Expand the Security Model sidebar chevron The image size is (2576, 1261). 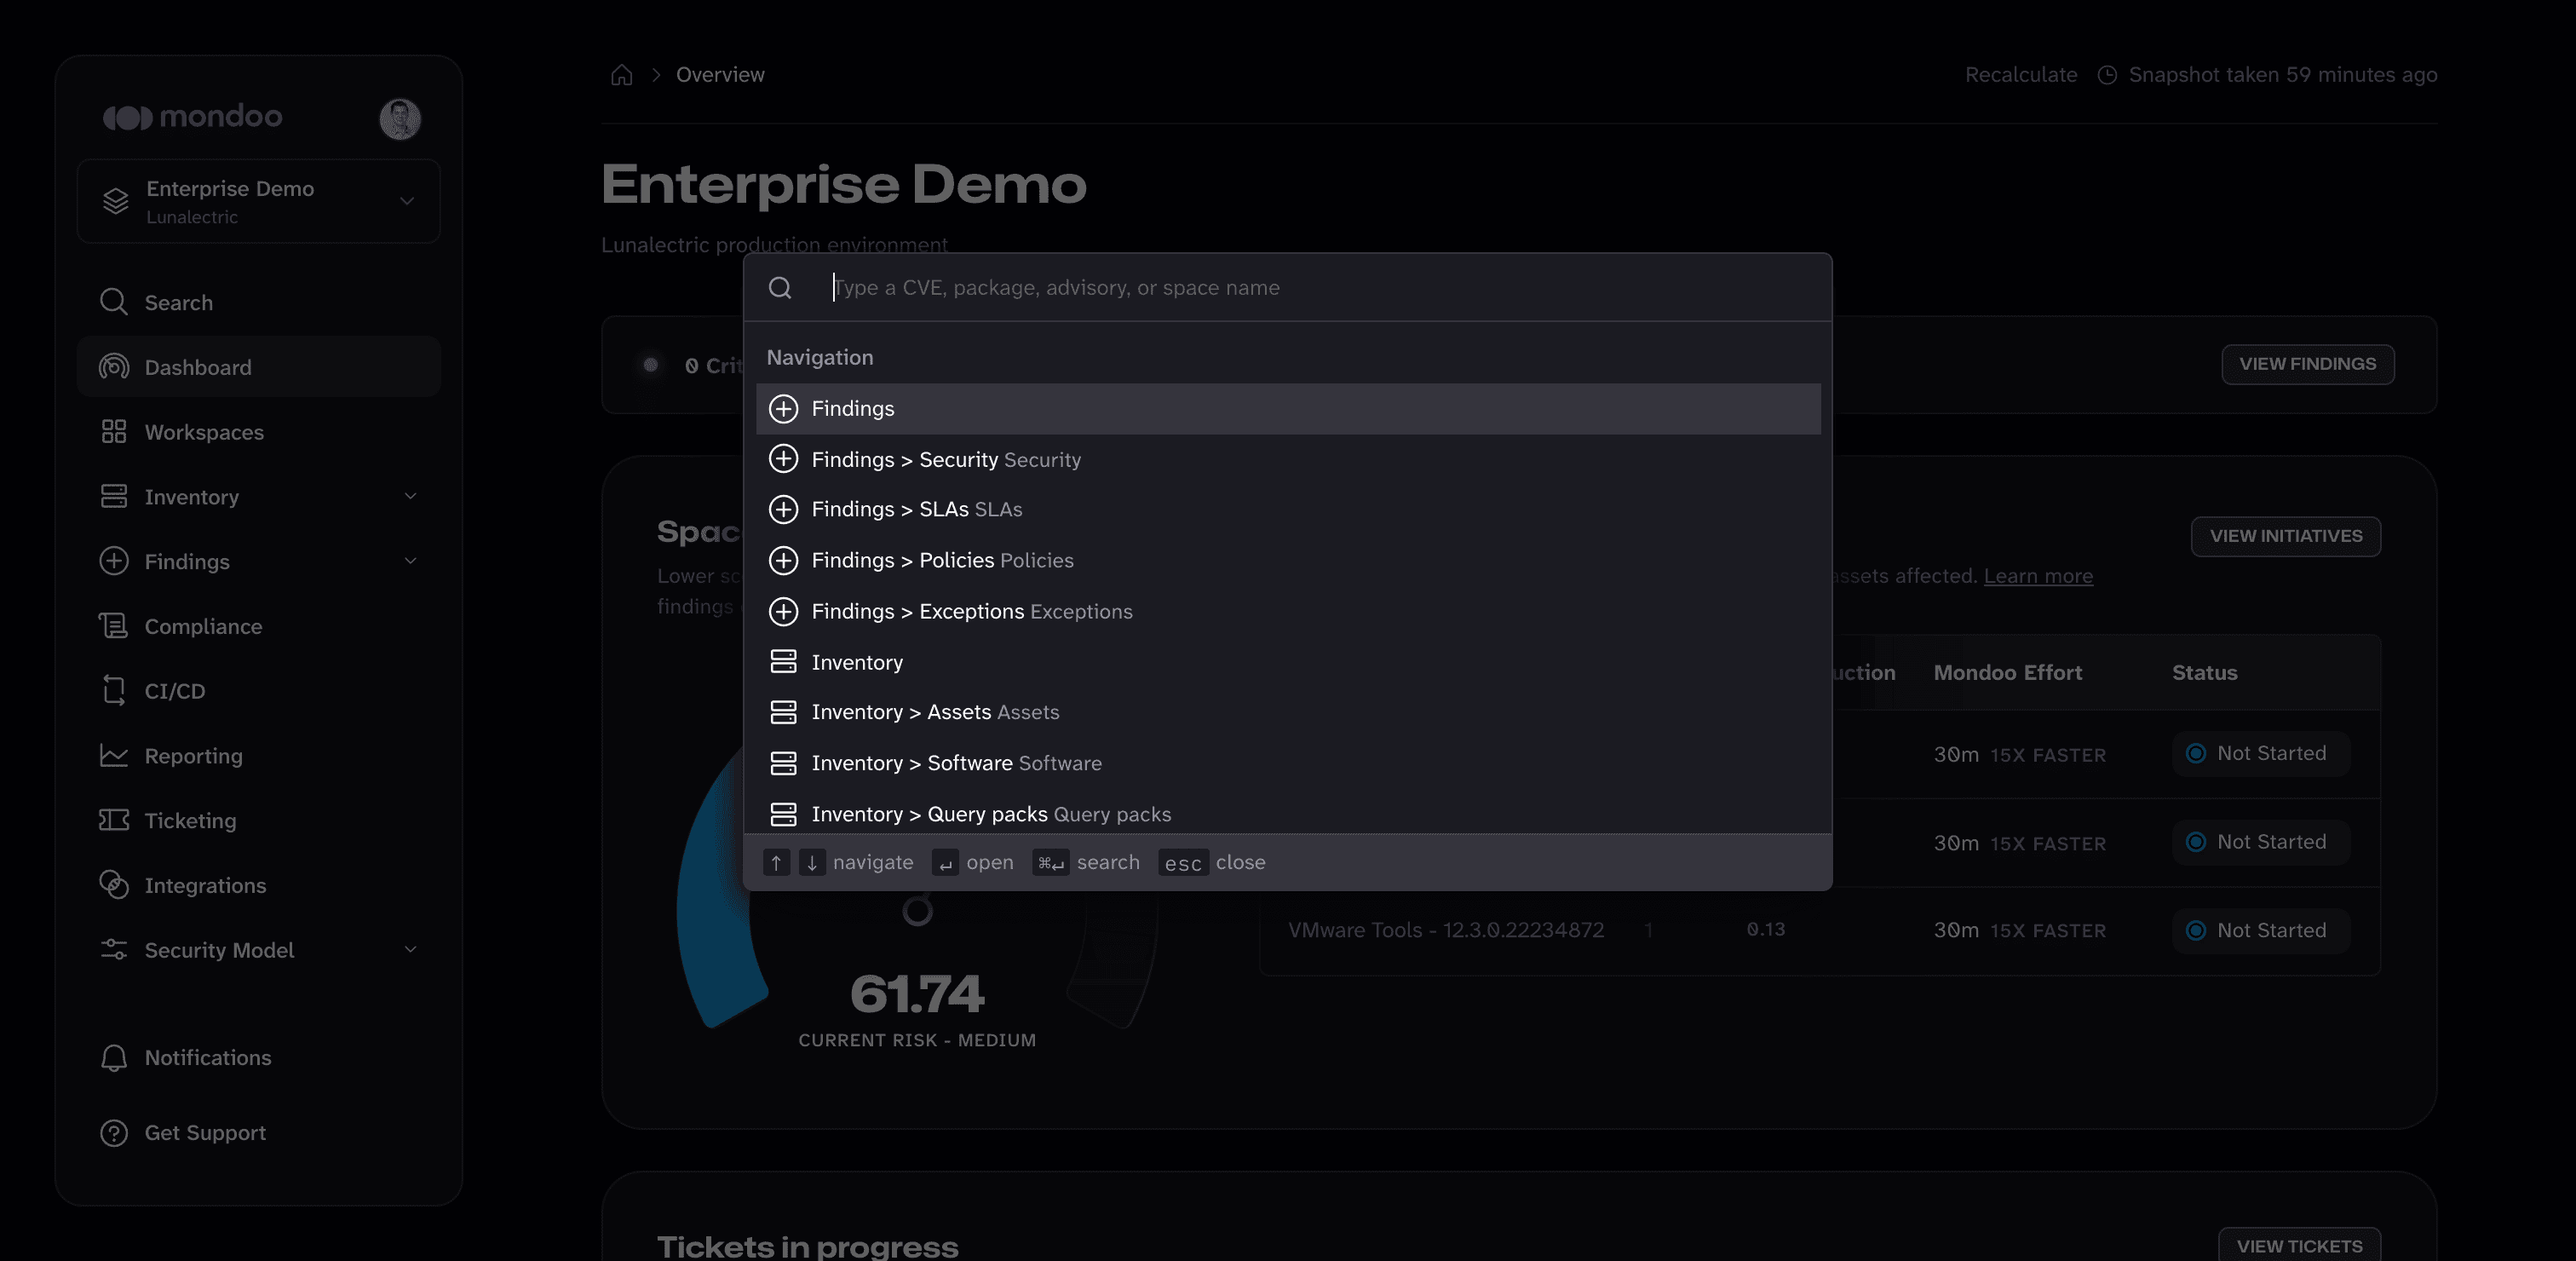[410, 950]
